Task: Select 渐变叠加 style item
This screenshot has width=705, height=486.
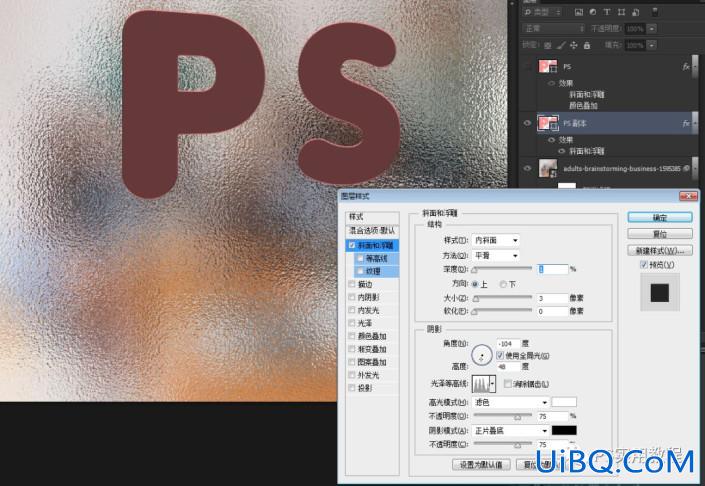Action: point(372,349)
